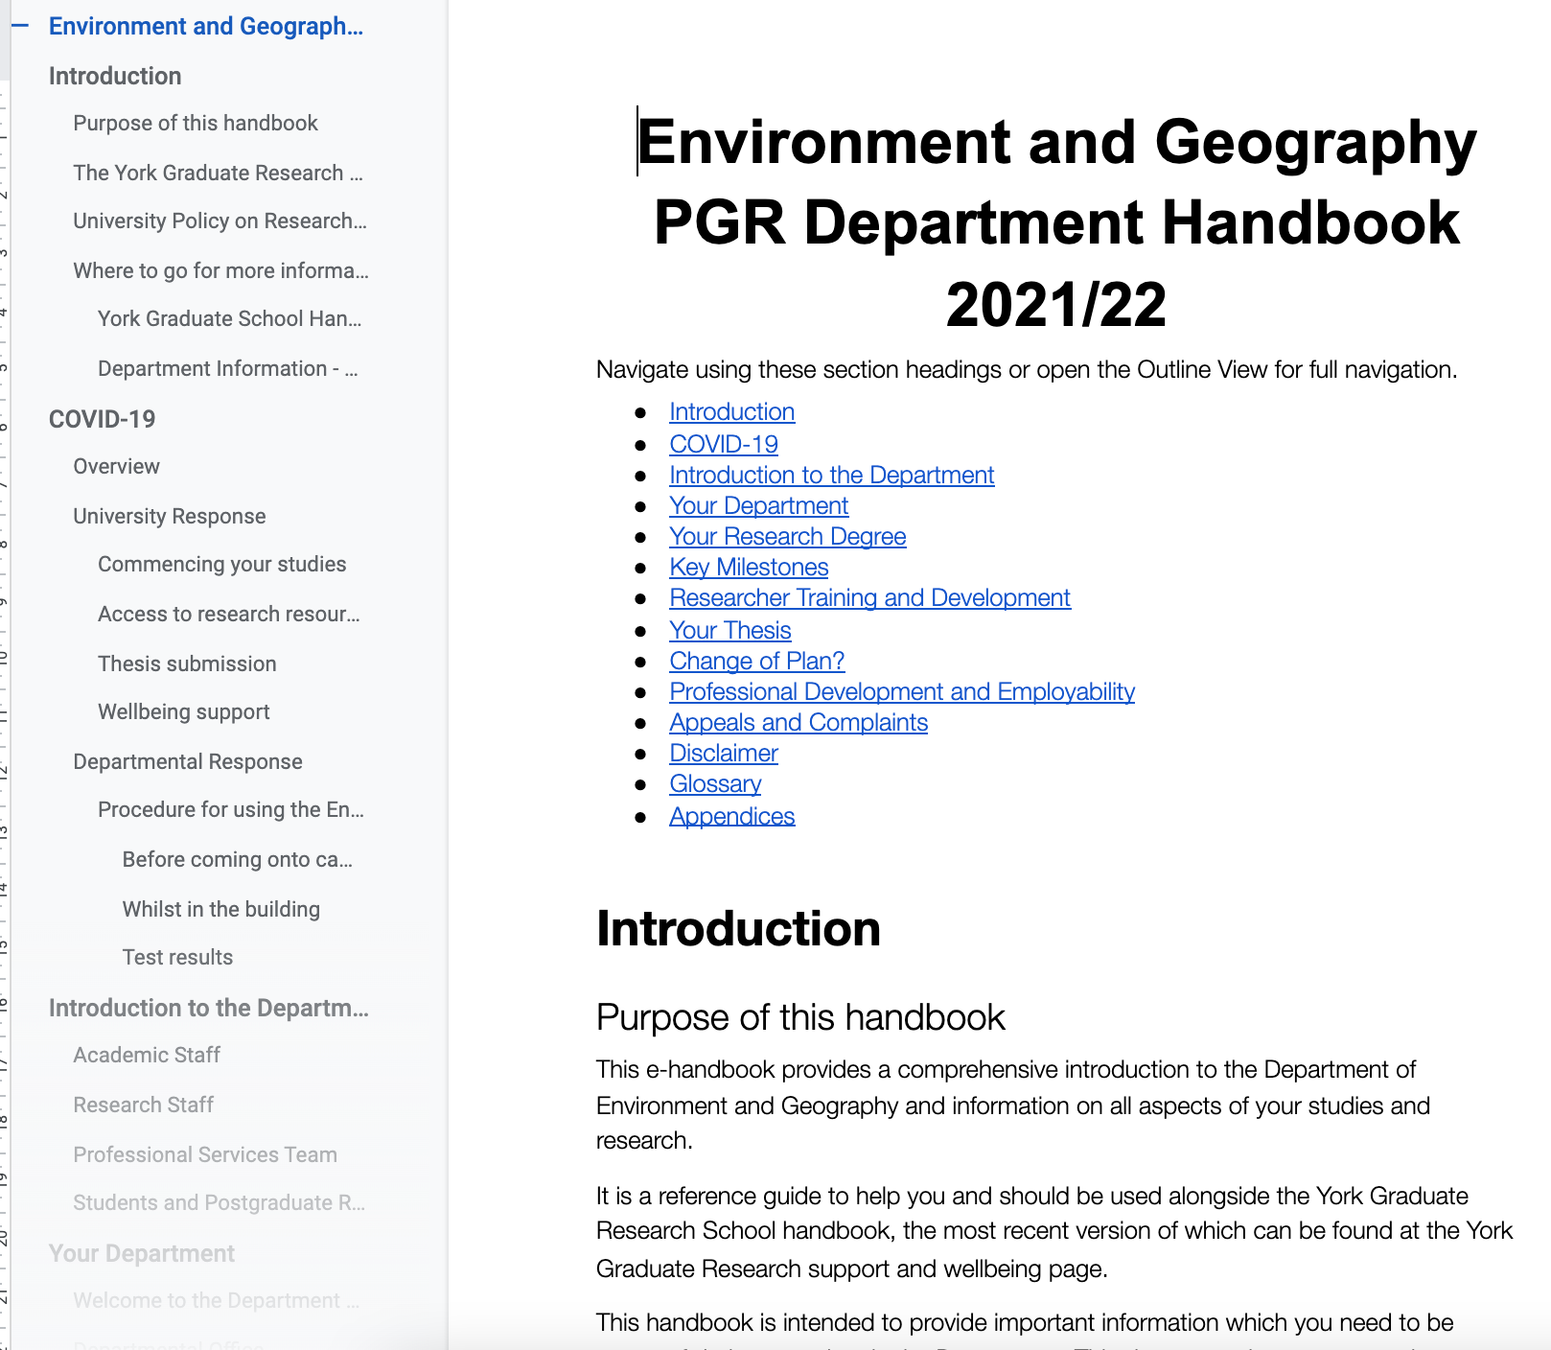1551x1350 pixels.
Task: Jump to Test results in outline
Action: pos(177,958)
